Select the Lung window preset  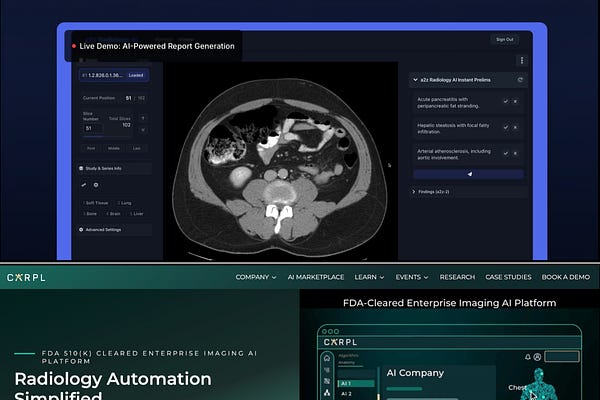(124, 203)
